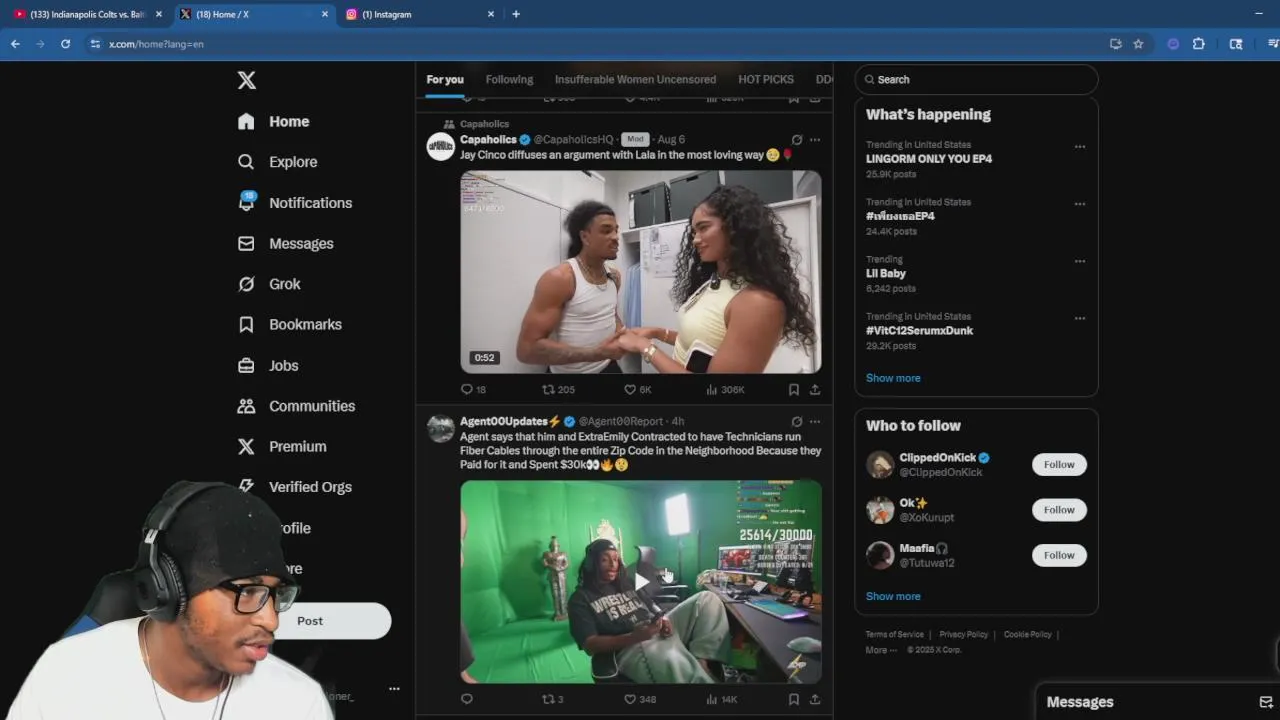The image size is (1280, 720).
Task: Bookmark this page with star icon
Action: (1138, 44)
